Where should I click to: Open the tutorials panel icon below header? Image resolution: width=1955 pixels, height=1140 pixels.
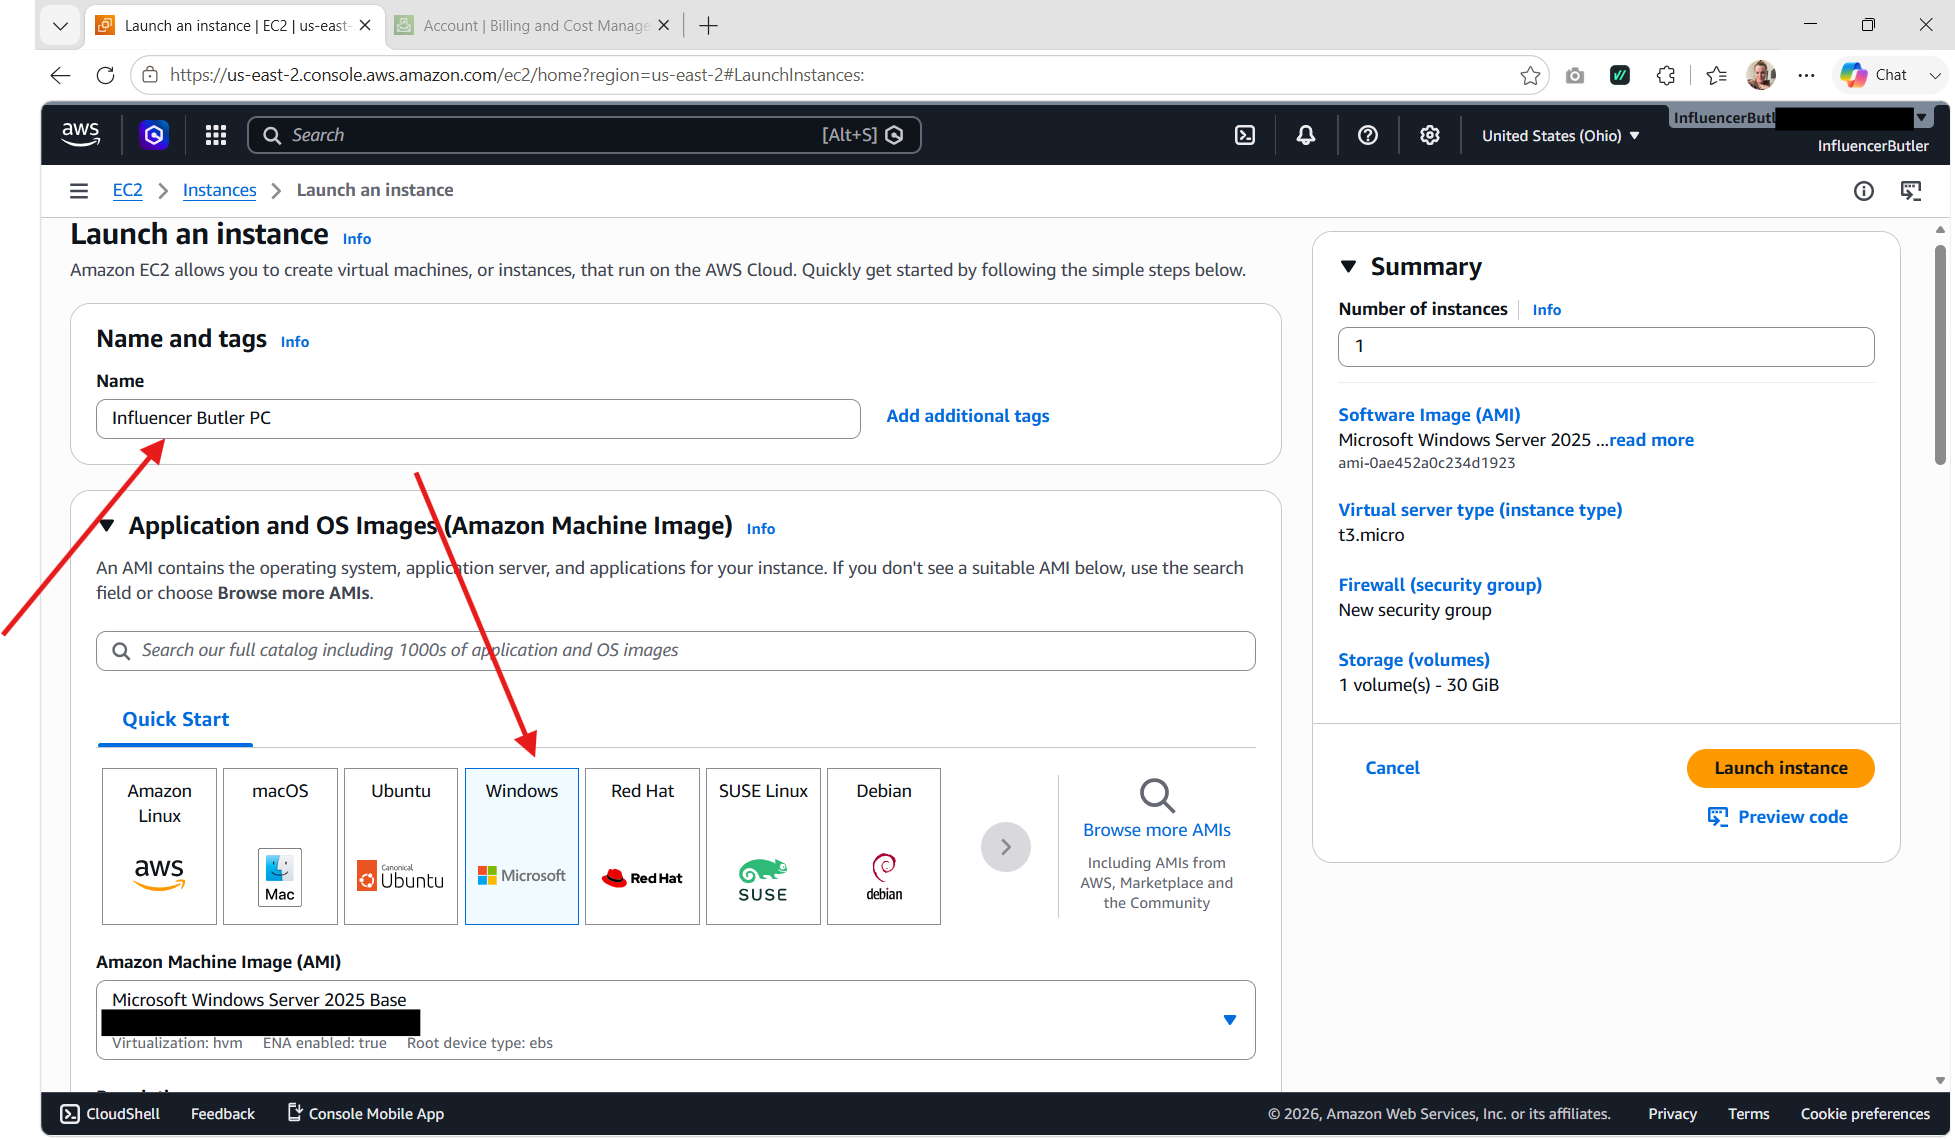[1911, 191]
